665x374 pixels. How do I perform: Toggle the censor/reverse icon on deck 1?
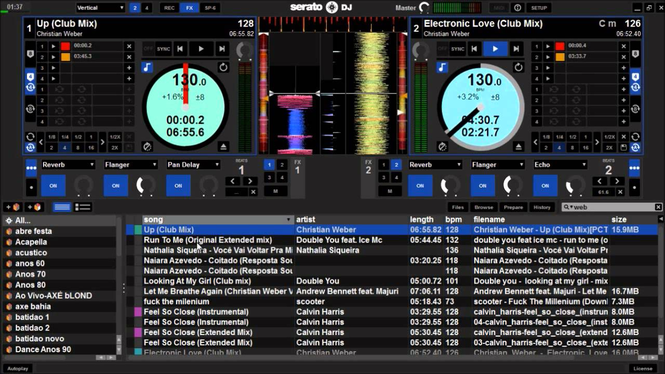pos(147,147)
